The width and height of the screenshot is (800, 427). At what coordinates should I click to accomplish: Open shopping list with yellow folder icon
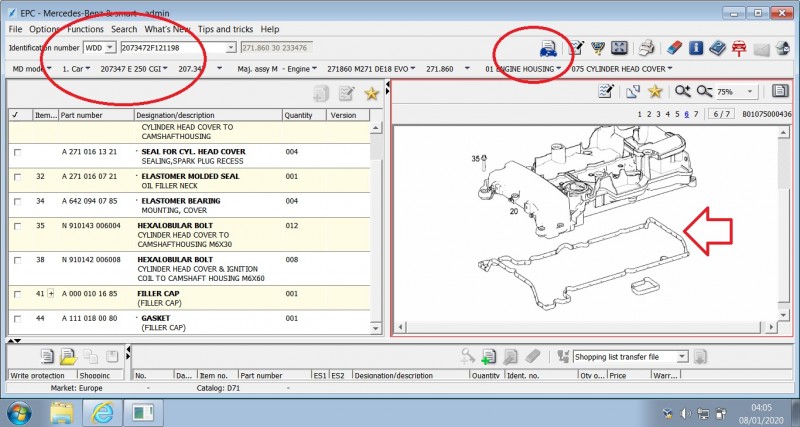[x=68, y=356]
